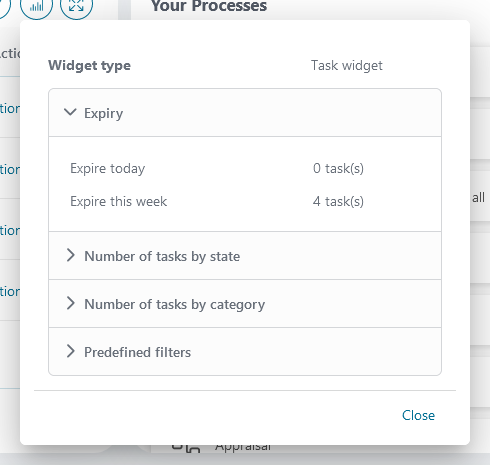
Task: Click the Your Processes heading
Action: [x=209, y=6]
